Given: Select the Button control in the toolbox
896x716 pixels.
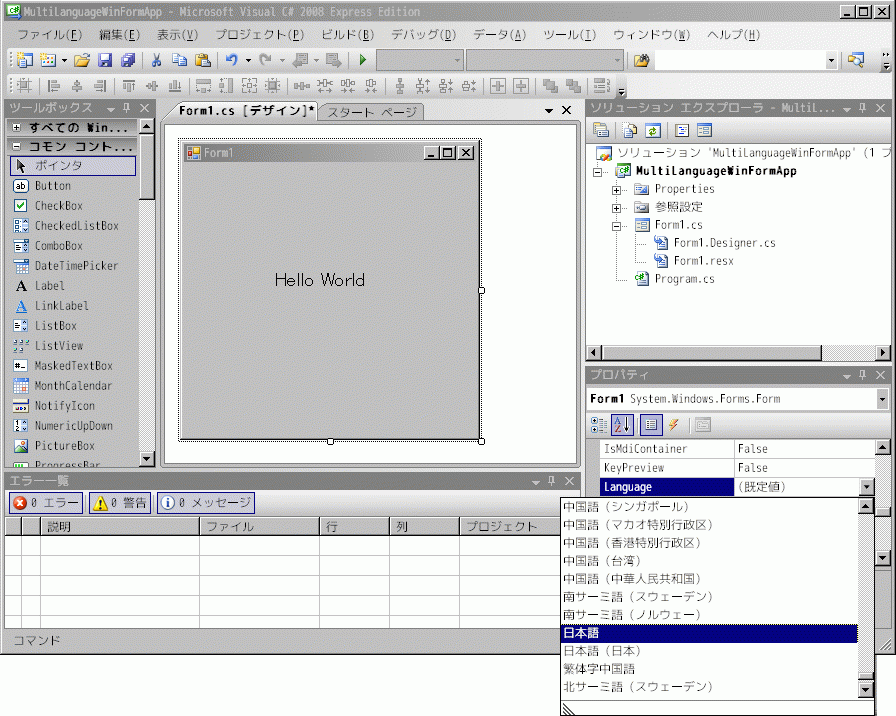Looking at the screenshot, I should (73, 186).
